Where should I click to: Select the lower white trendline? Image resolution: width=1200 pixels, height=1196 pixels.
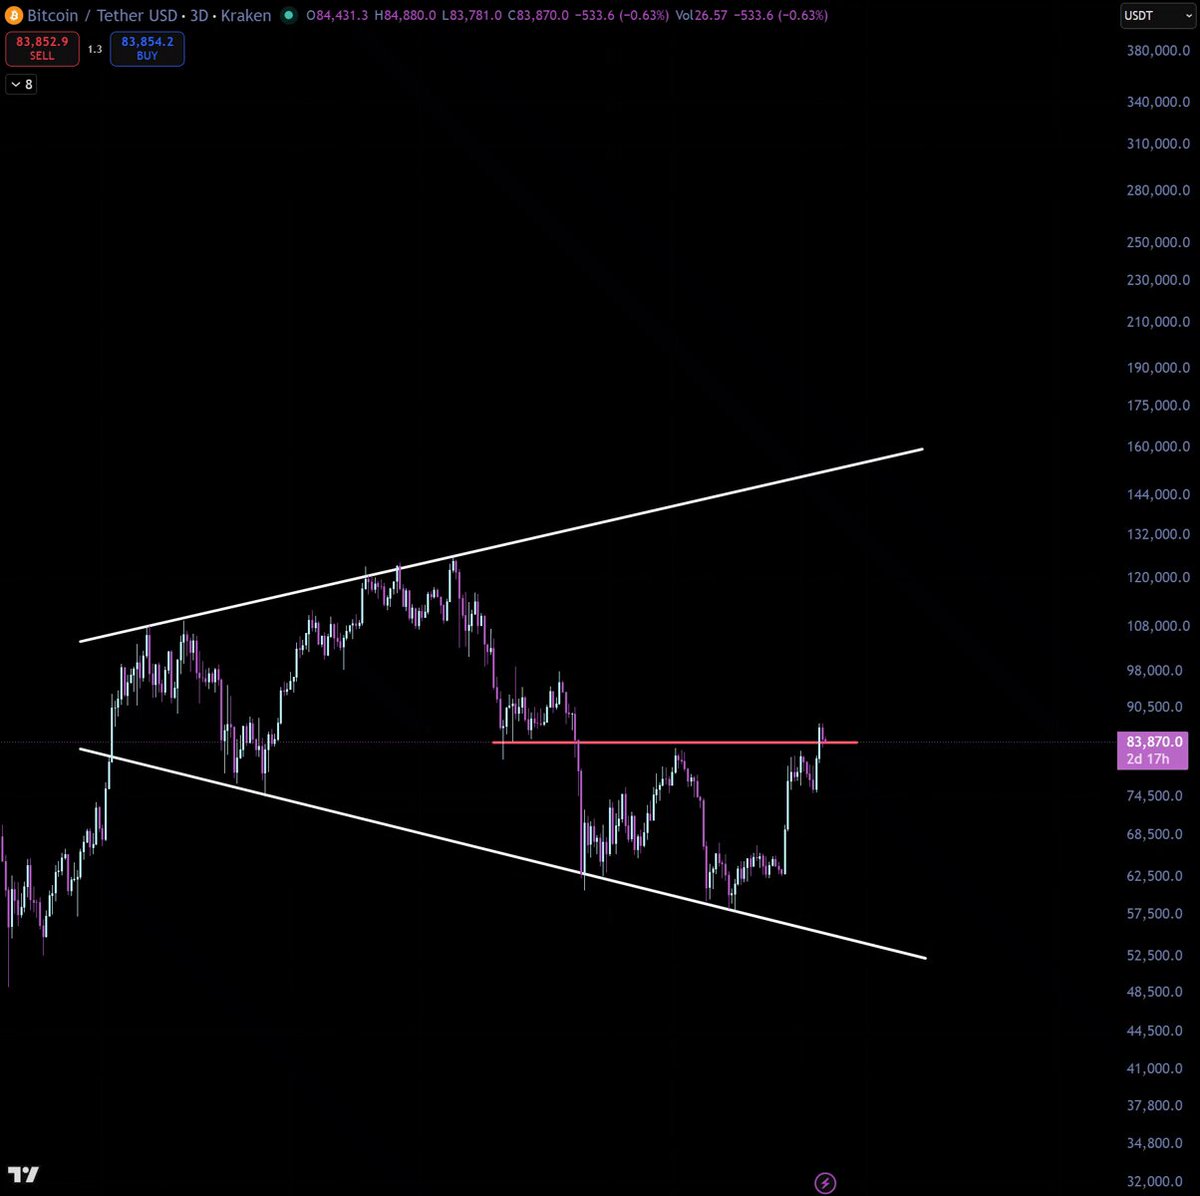tap(502, 853)
